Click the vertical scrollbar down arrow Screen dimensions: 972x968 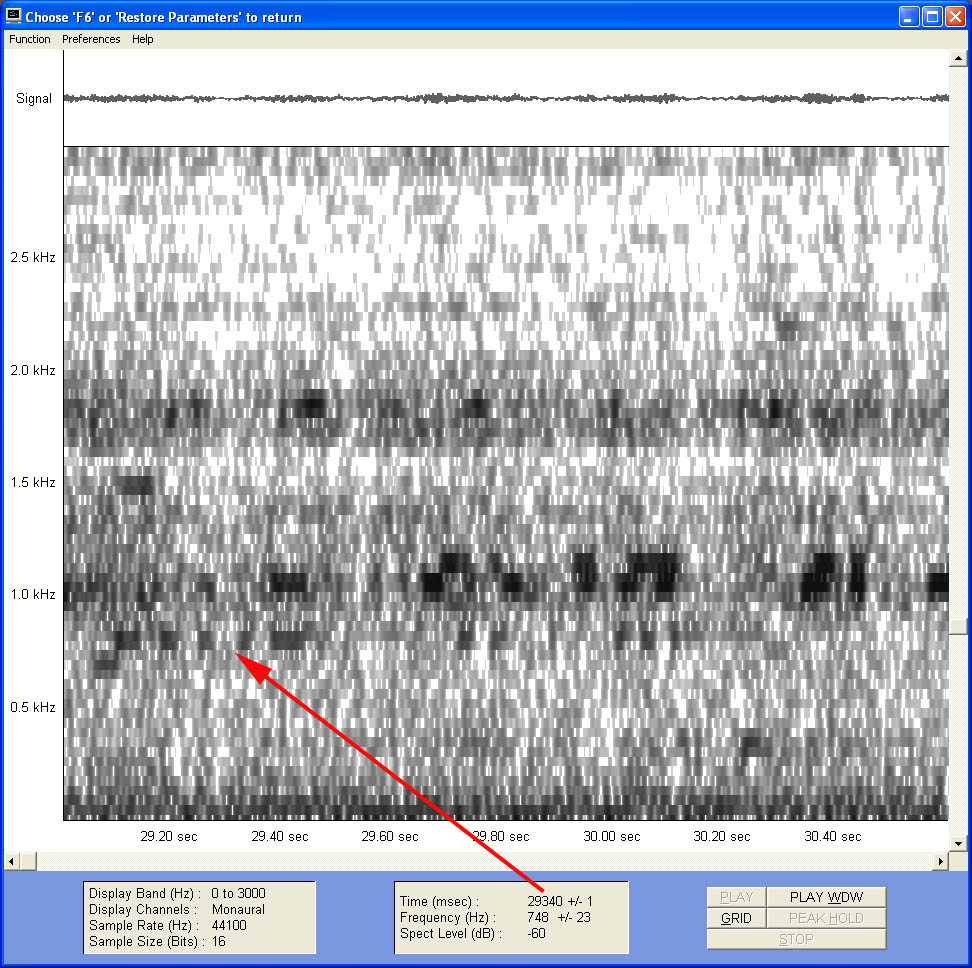(x=958, y=843)
